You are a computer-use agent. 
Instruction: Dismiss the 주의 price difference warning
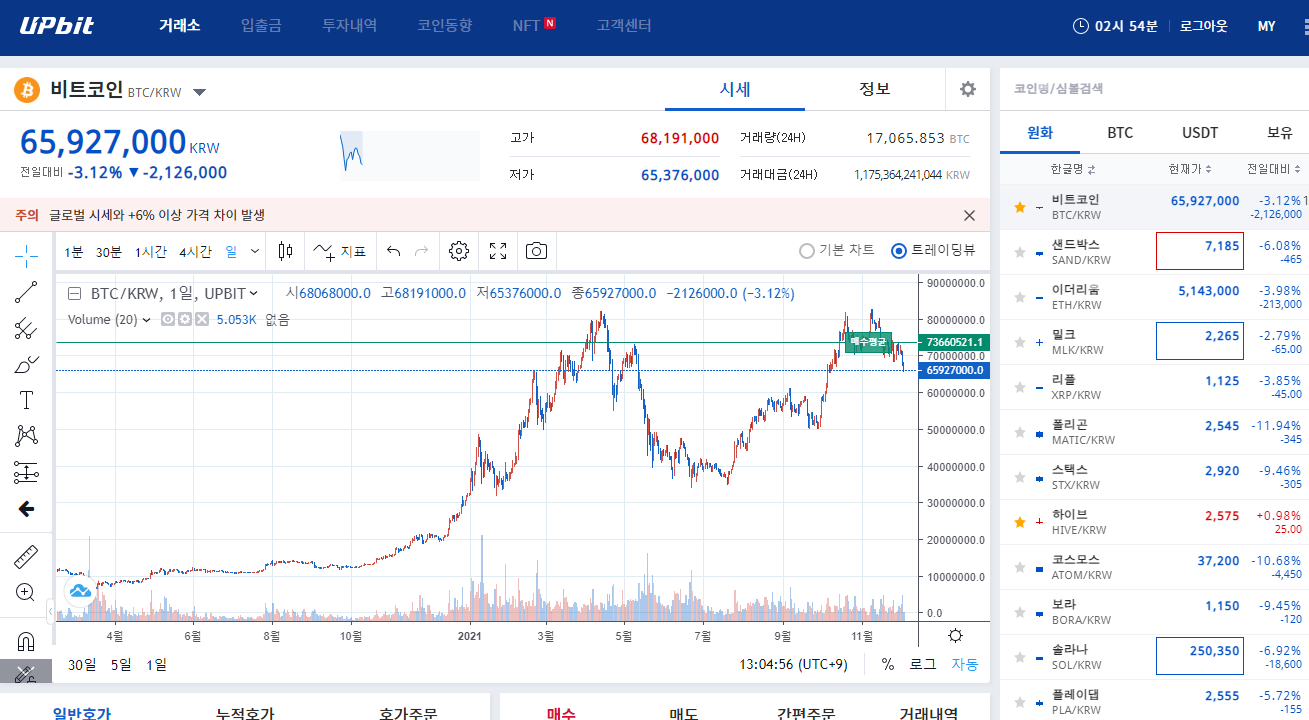point(969,215)
